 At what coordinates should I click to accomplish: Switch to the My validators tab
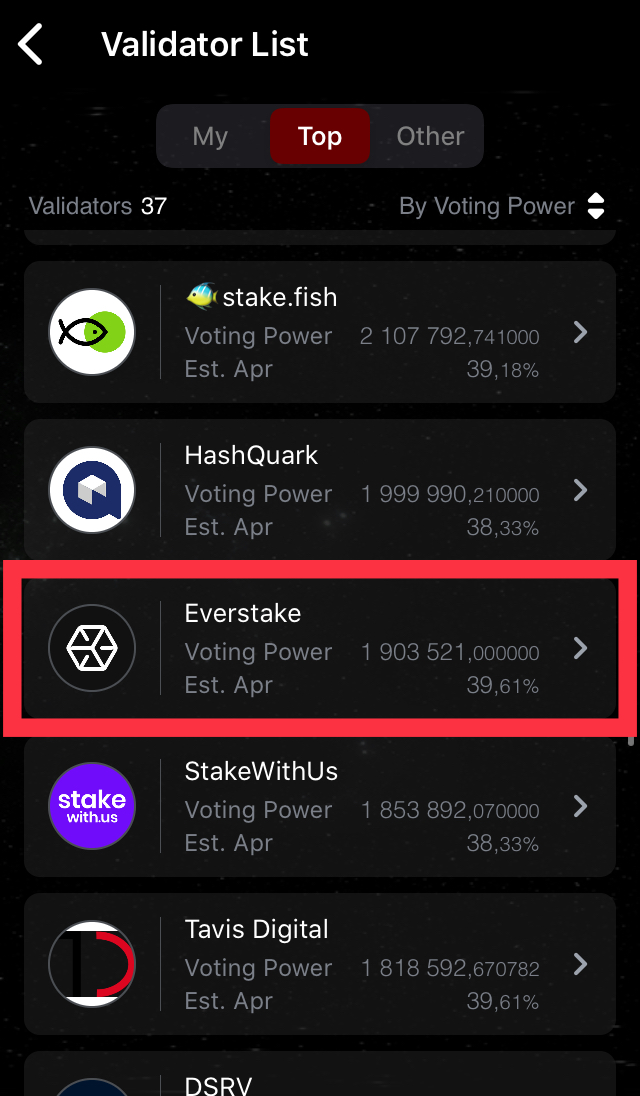pyautogui.click(x=210, y=136)
